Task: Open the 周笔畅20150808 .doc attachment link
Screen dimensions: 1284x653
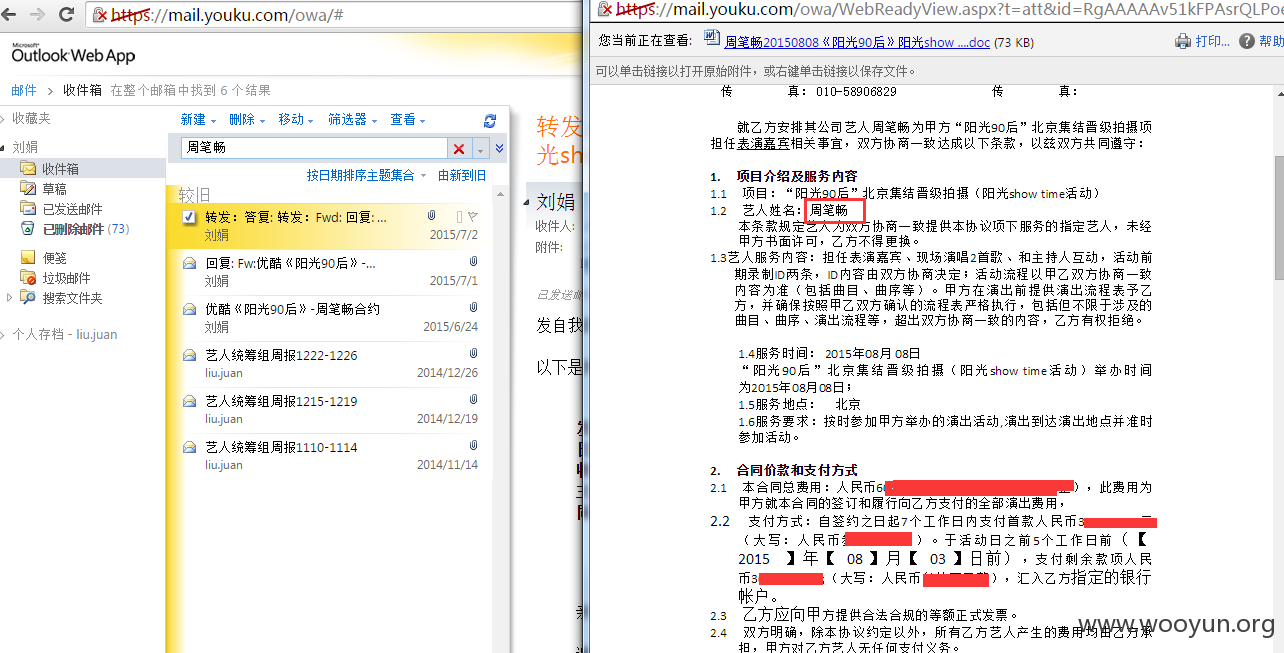Action: (x=857, y=42)
